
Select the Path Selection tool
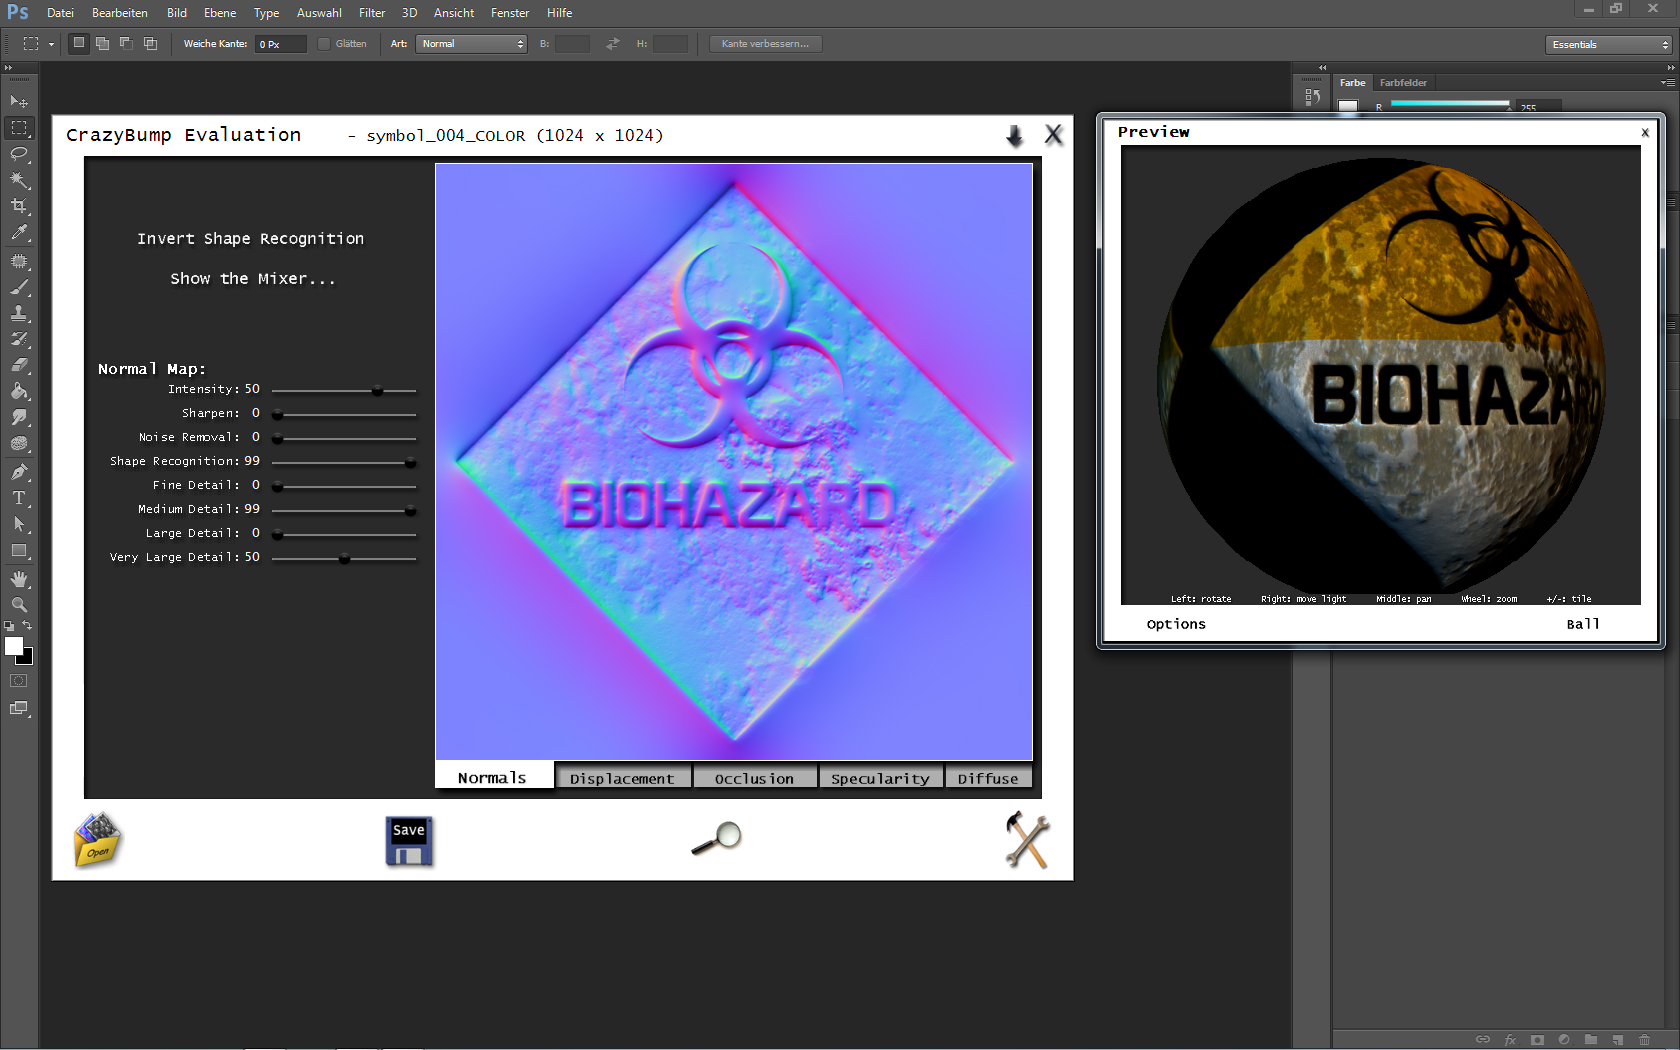(19, 524)
